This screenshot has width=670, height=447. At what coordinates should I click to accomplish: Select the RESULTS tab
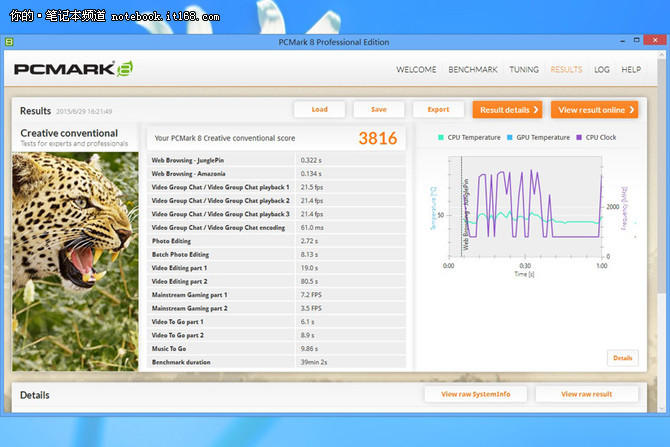(x=566, y=70)
